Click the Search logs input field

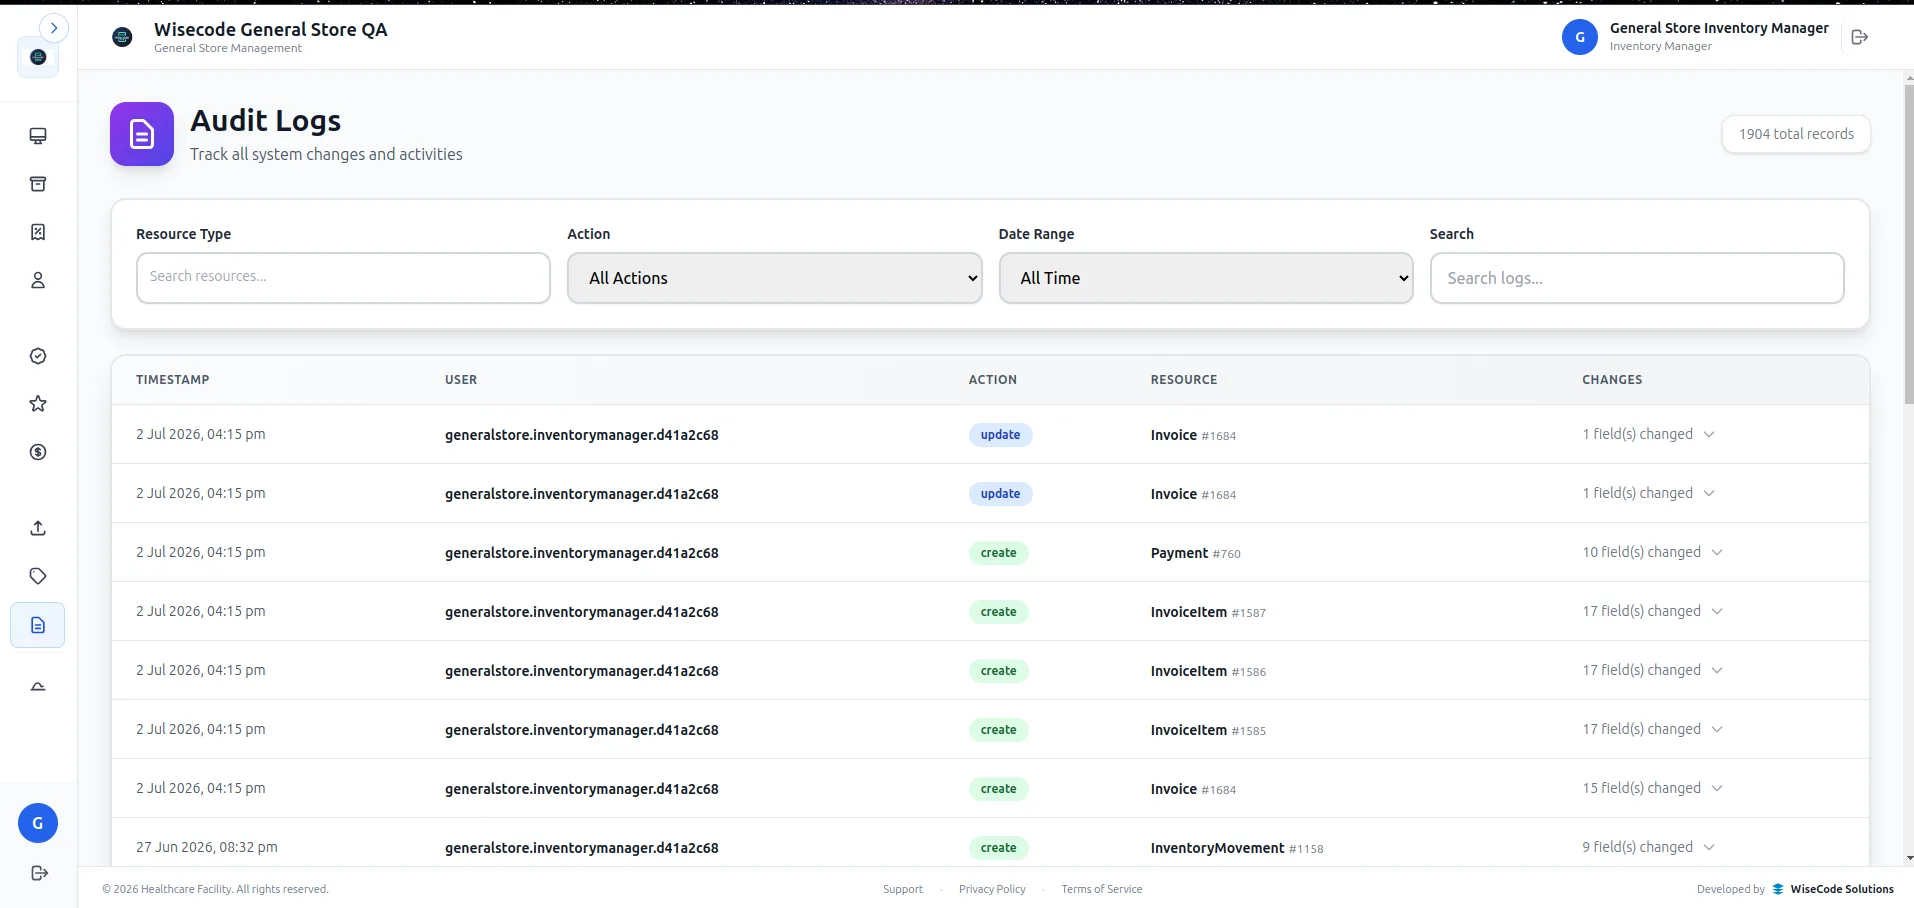1637,278
